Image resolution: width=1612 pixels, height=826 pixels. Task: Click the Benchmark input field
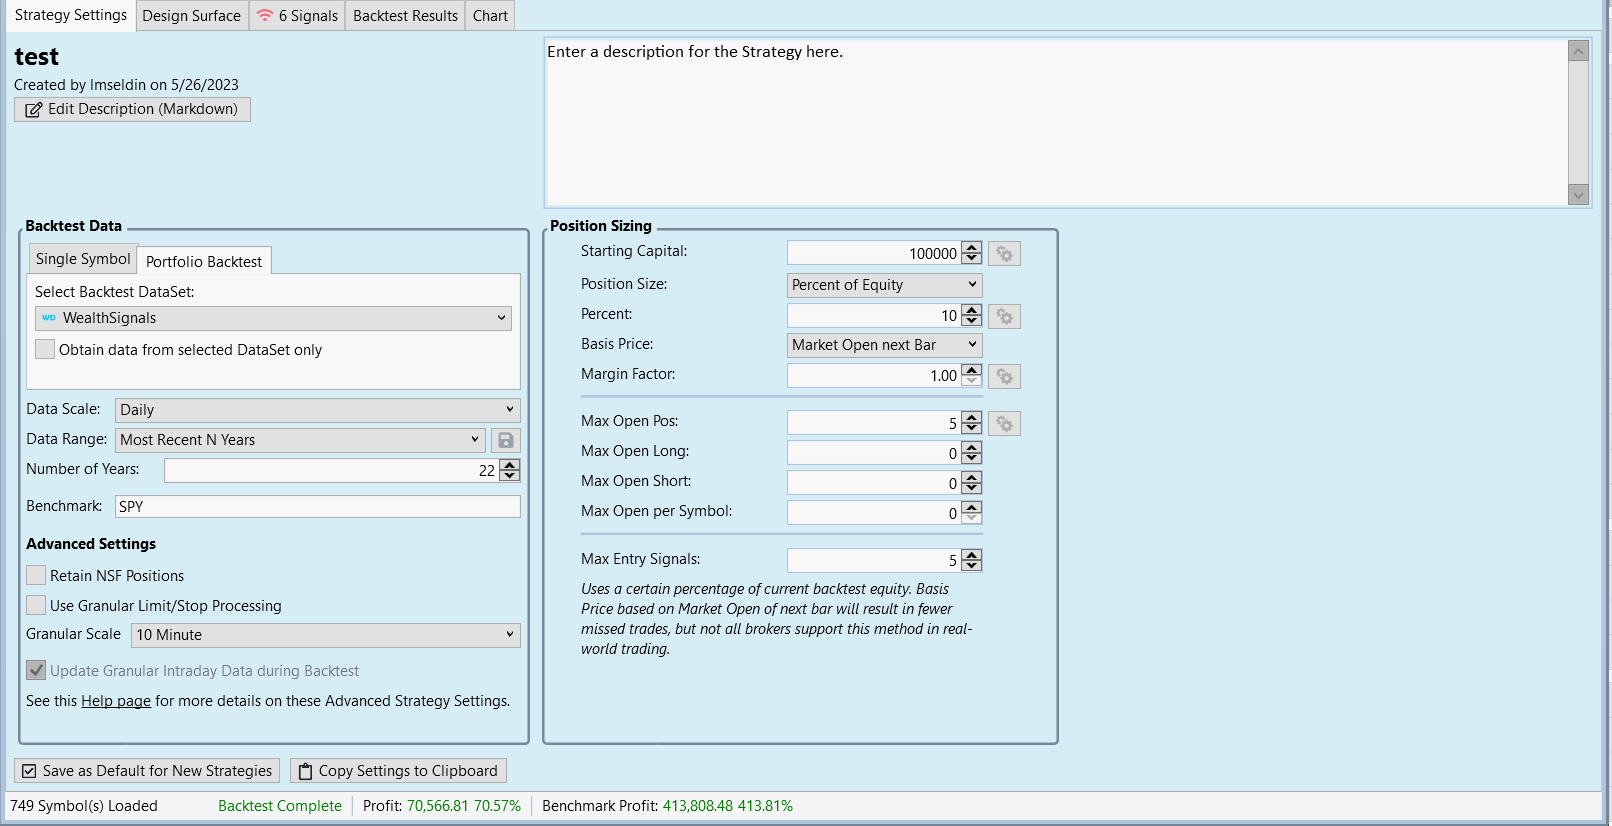click(317, 507)
